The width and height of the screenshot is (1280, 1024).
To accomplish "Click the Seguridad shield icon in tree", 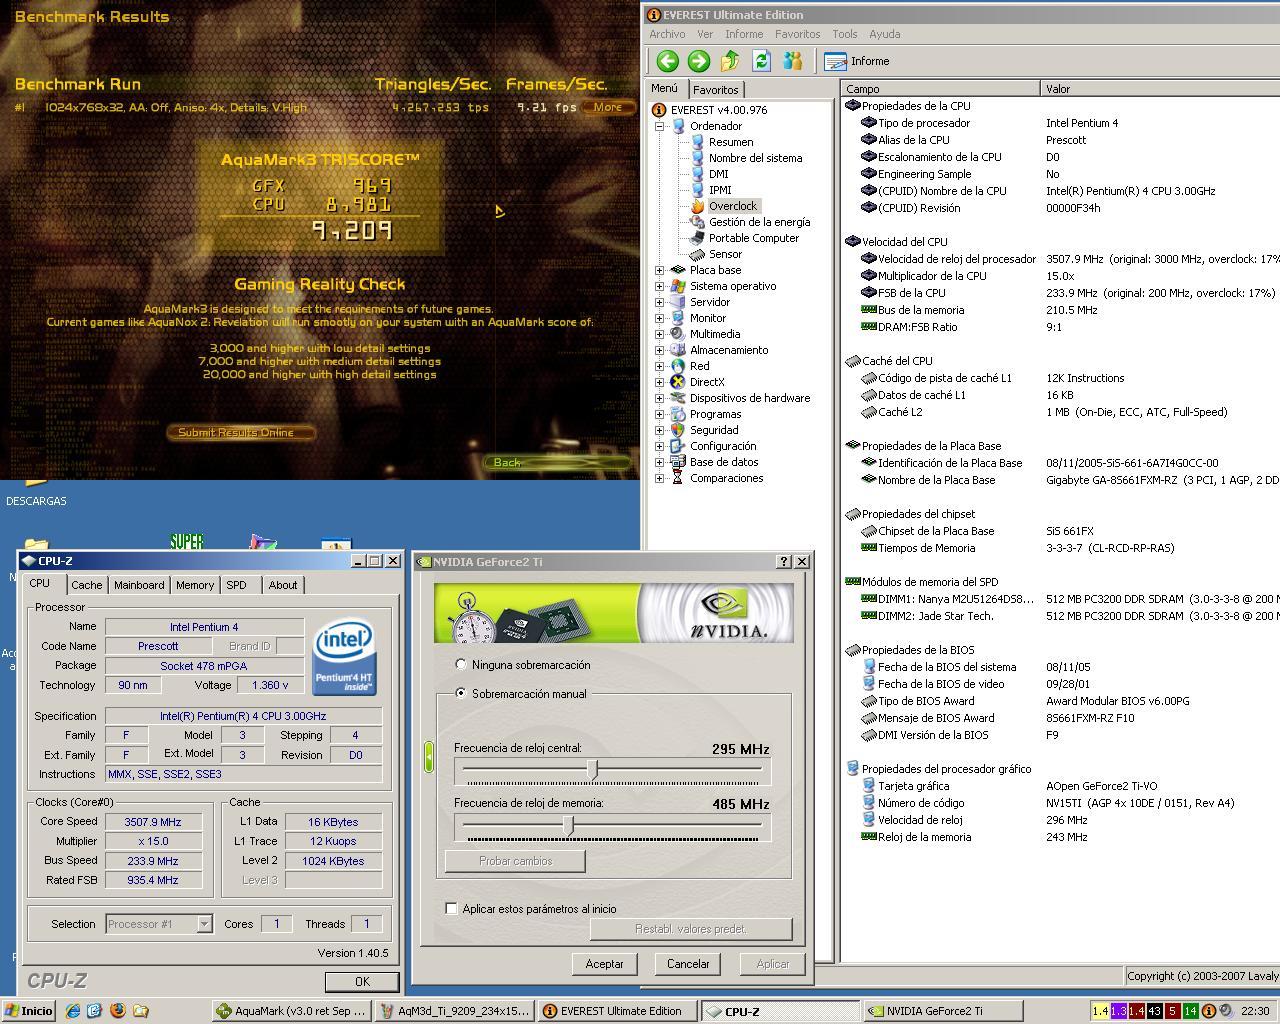I will (x=678, y=430).
